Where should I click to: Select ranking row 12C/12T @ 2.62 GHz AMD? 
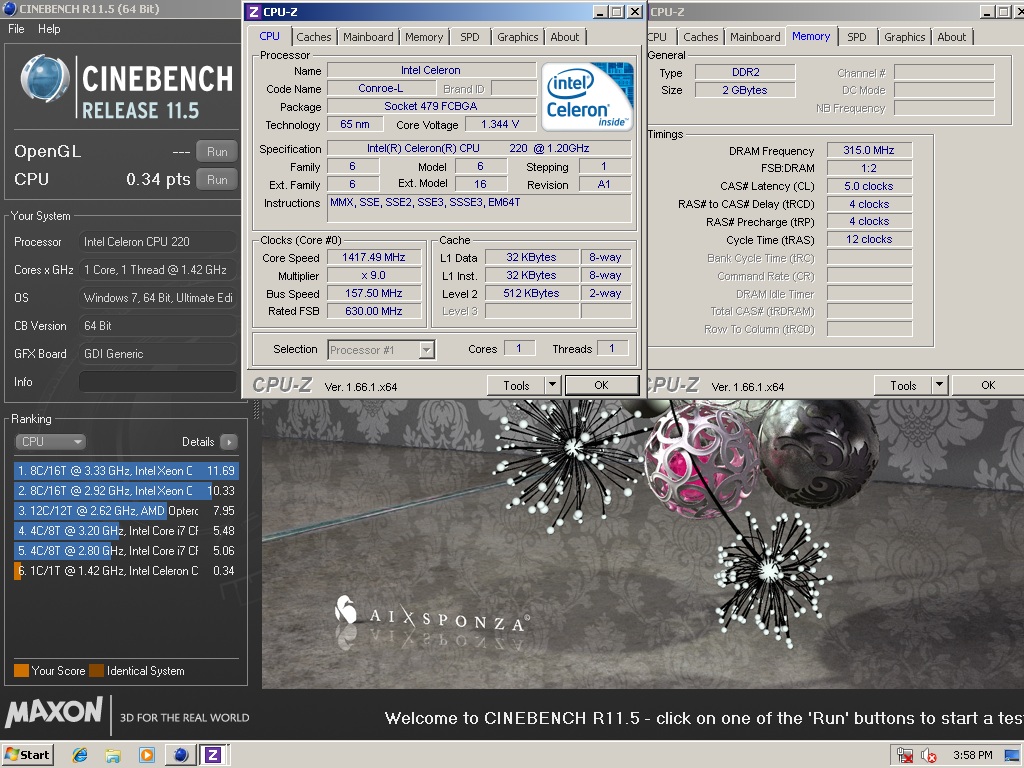click(x=126, y=511)
